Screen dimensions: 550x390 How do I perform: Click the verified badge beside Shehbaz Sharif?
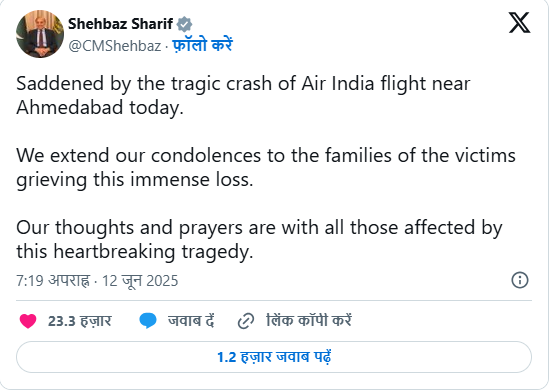tap(184, 24)
